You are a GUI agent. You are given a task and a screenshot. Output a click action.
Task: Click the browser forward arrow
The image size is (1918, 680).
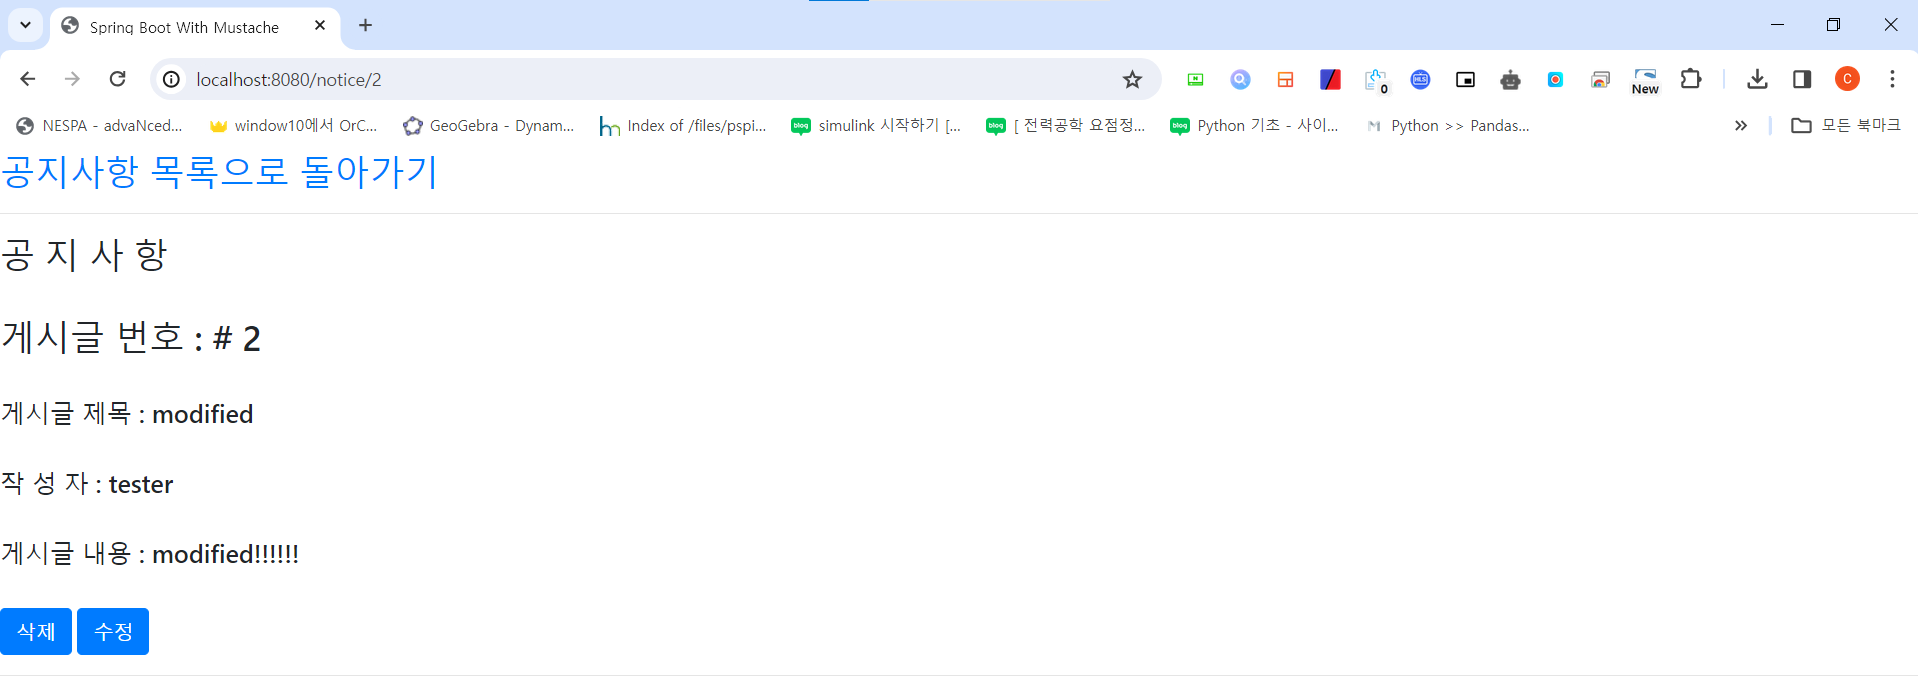tap(72, 79)
